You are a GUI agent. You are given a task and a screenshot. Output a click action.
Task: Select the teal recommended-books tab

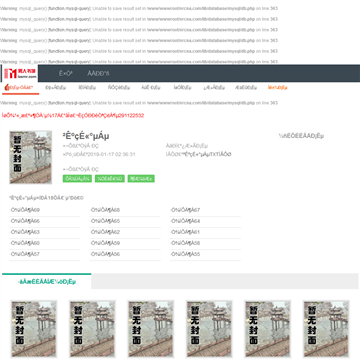[47, 282]
